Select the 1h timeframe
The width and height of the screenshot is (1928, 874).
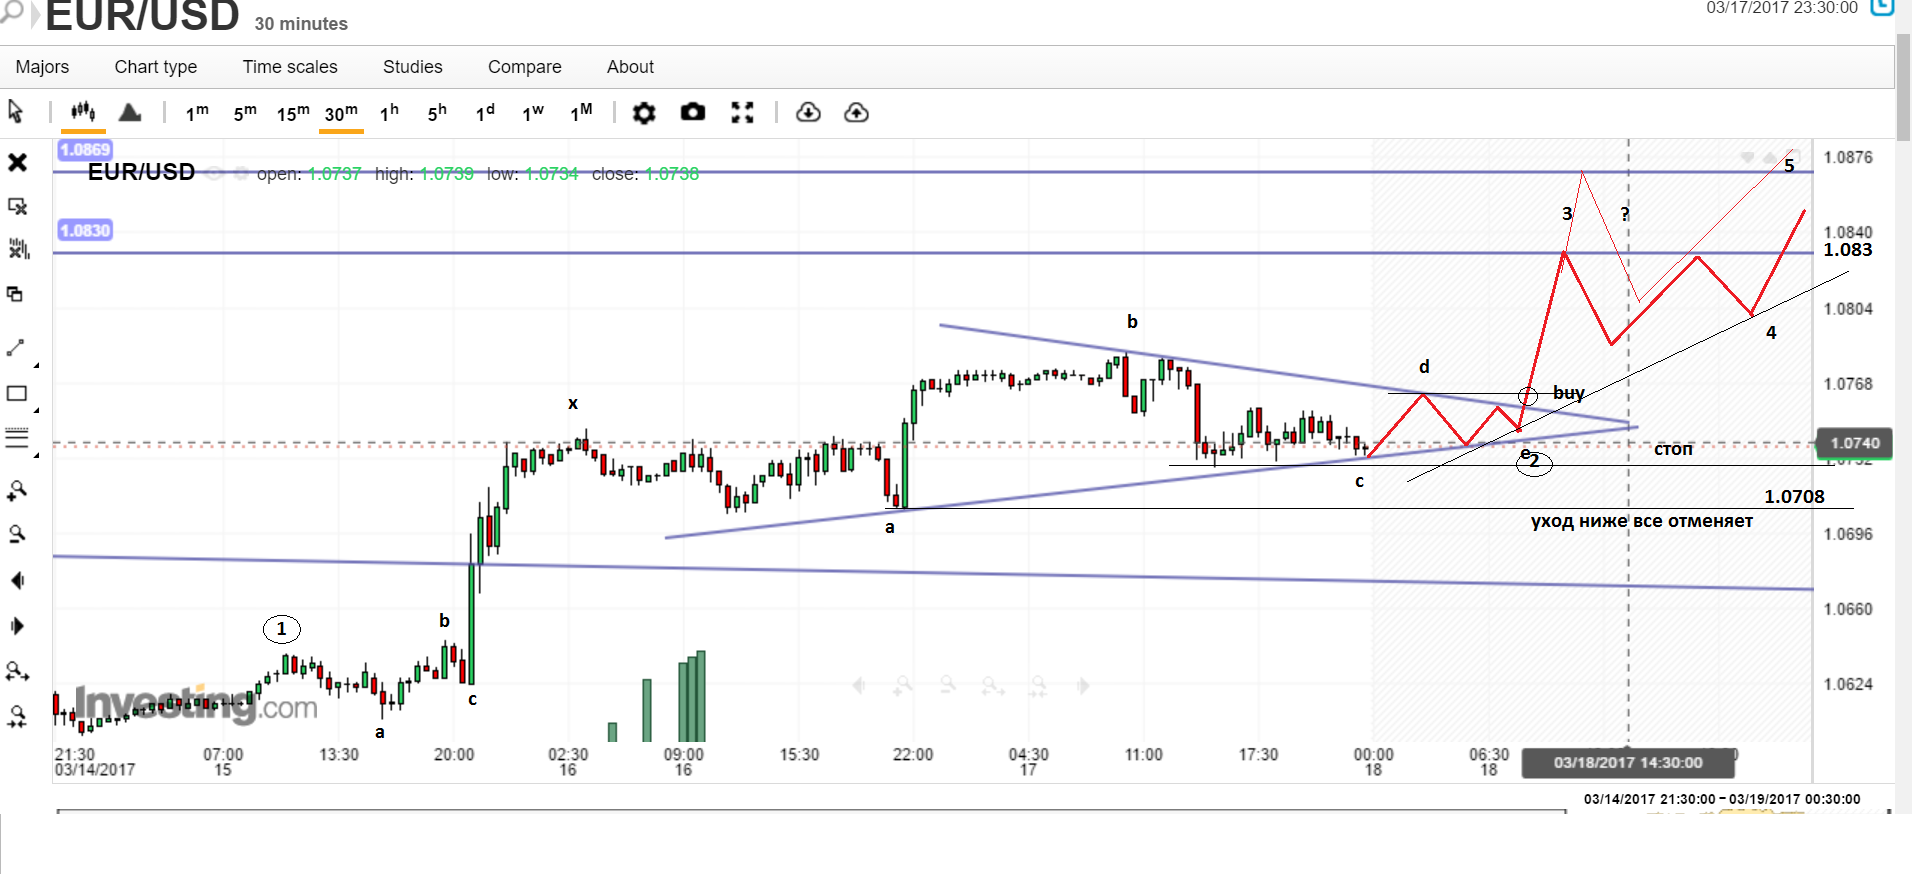point(389,113)
